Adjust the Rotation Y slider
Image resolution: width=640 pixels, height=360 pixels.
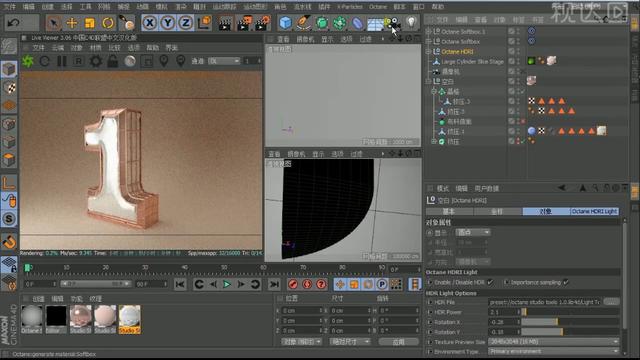coord(570,332)
